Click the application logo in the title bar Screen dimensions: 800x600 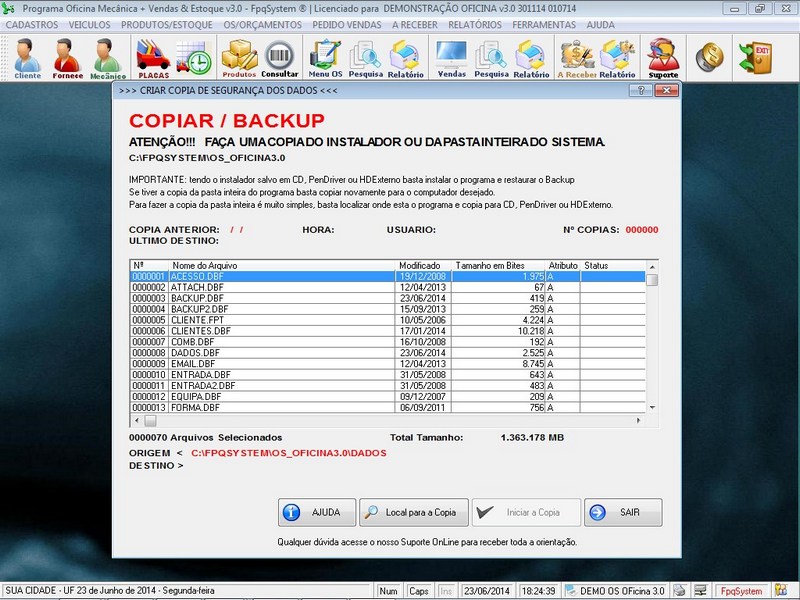tap(9, 8)
